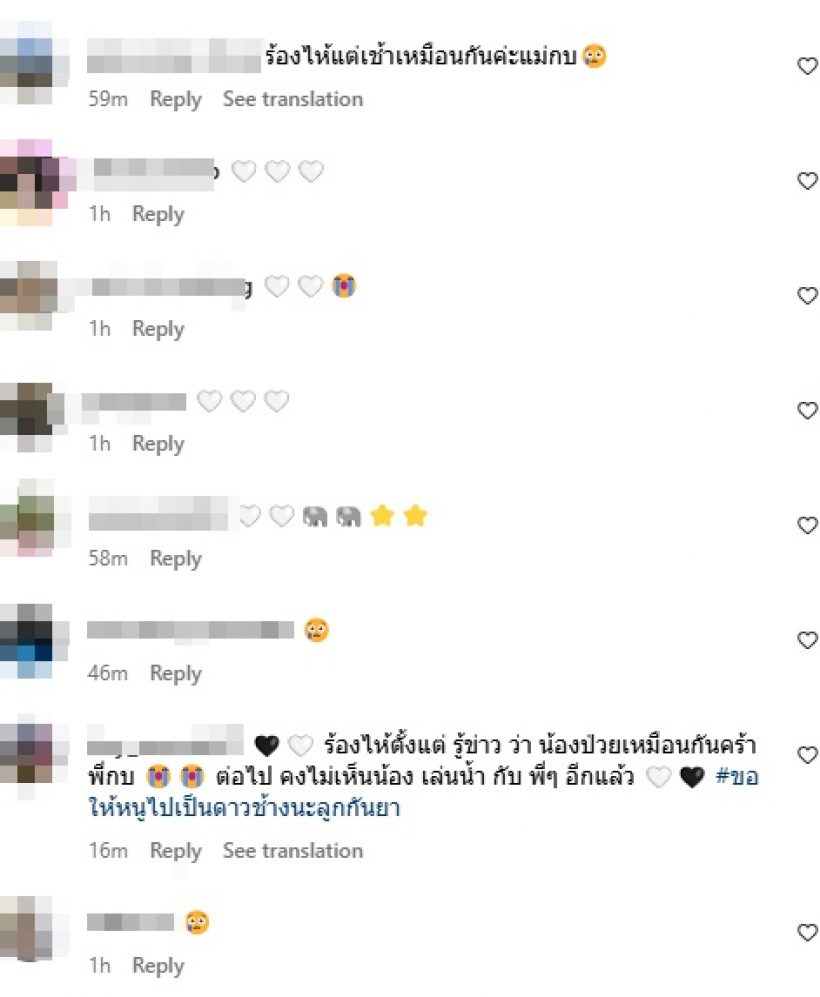Heart the fourth comment with three white hearts

click(x=807, y=410)
